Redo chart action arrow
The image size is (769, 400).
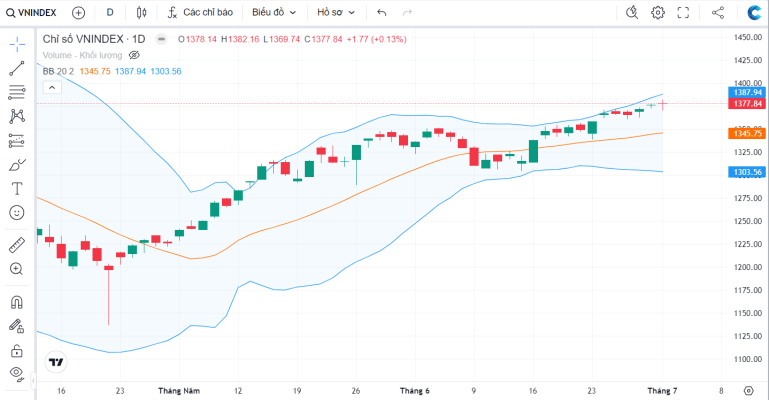(407, 13)
